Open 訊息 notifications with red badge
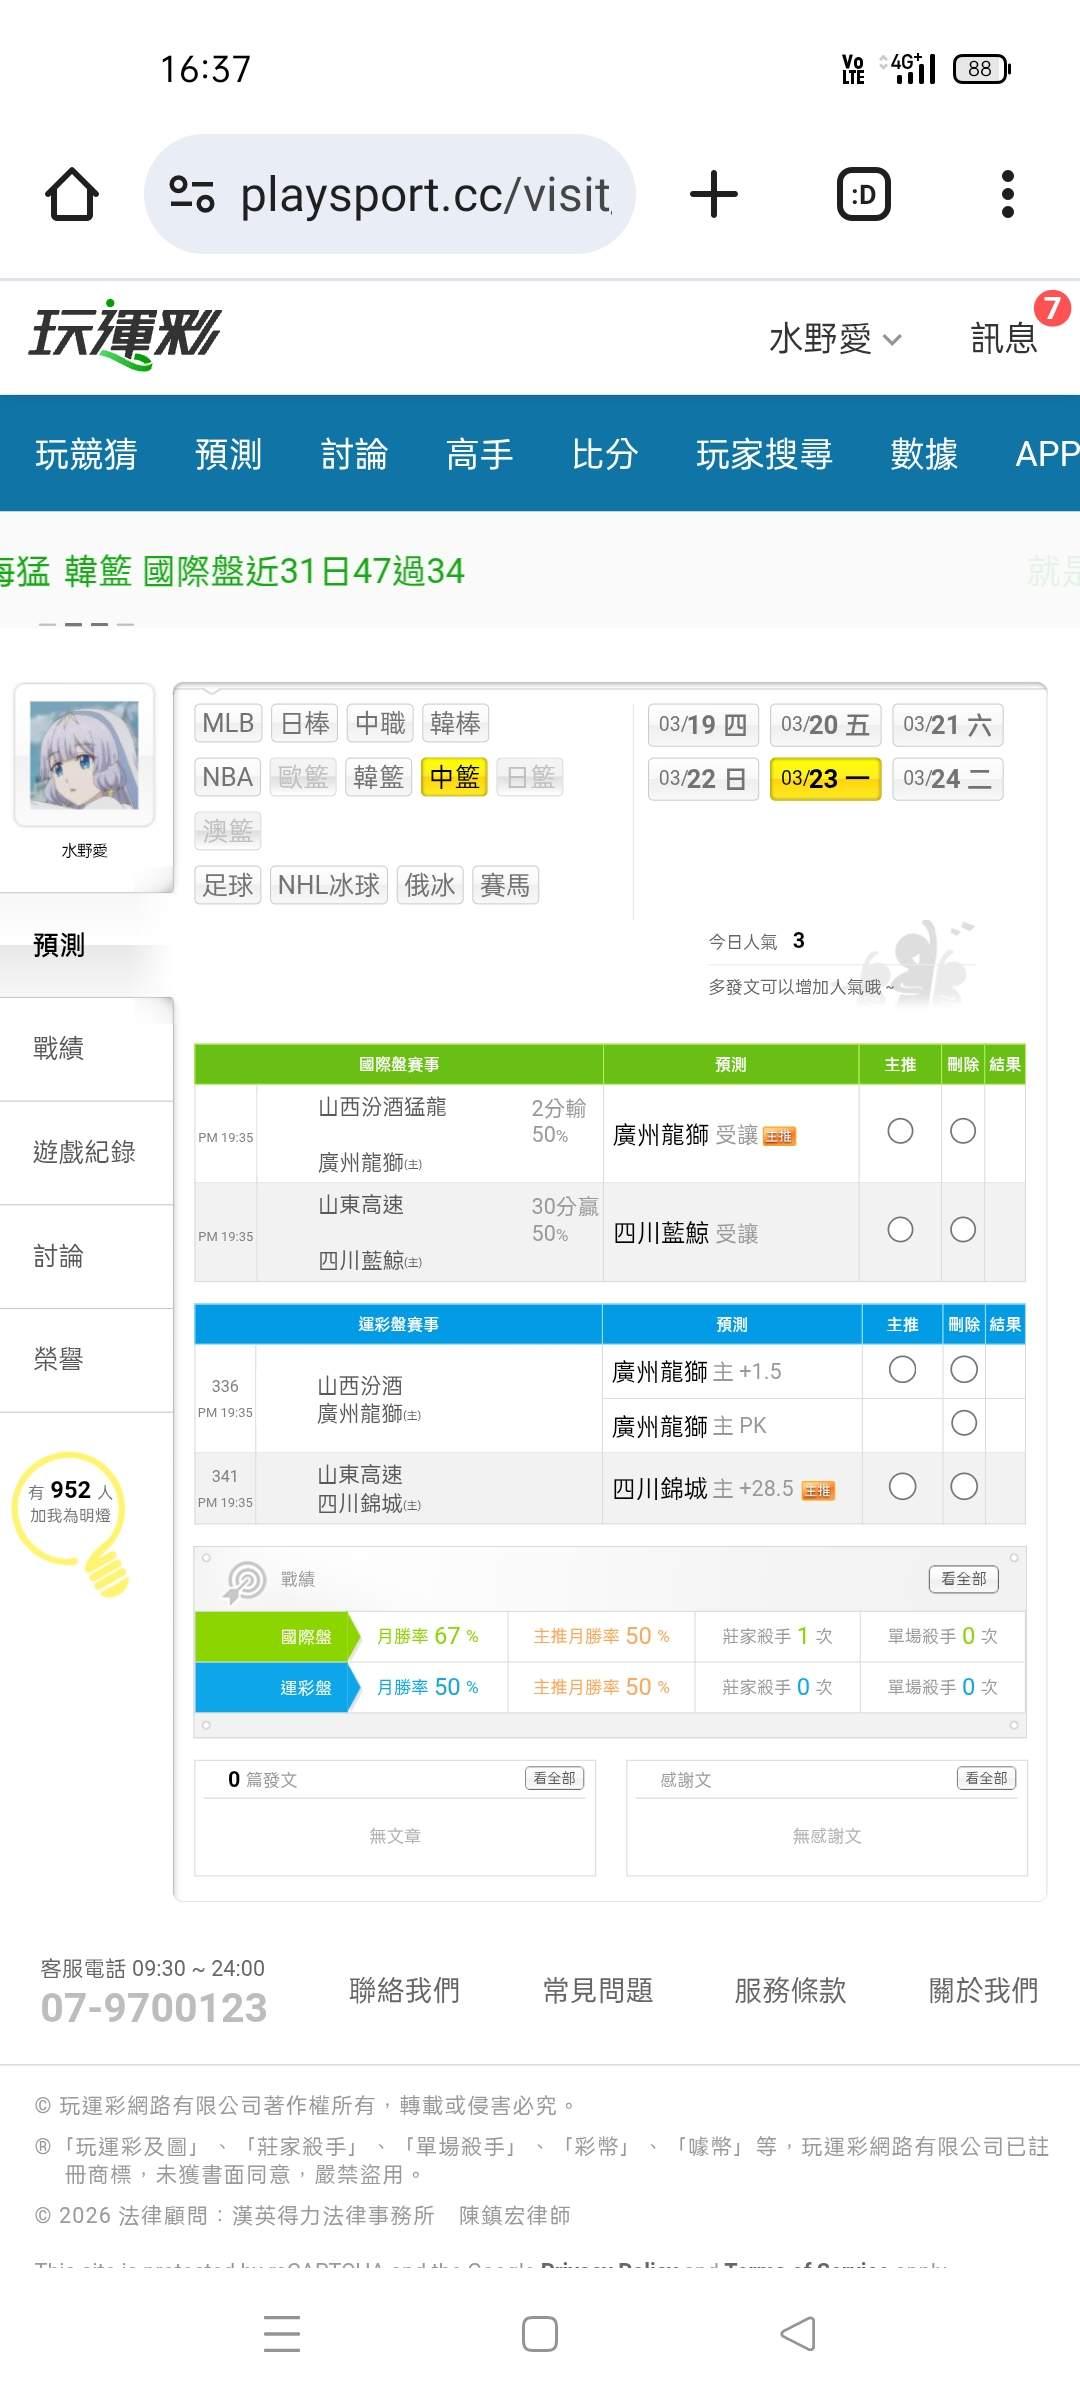 (x=1005, y=338)
